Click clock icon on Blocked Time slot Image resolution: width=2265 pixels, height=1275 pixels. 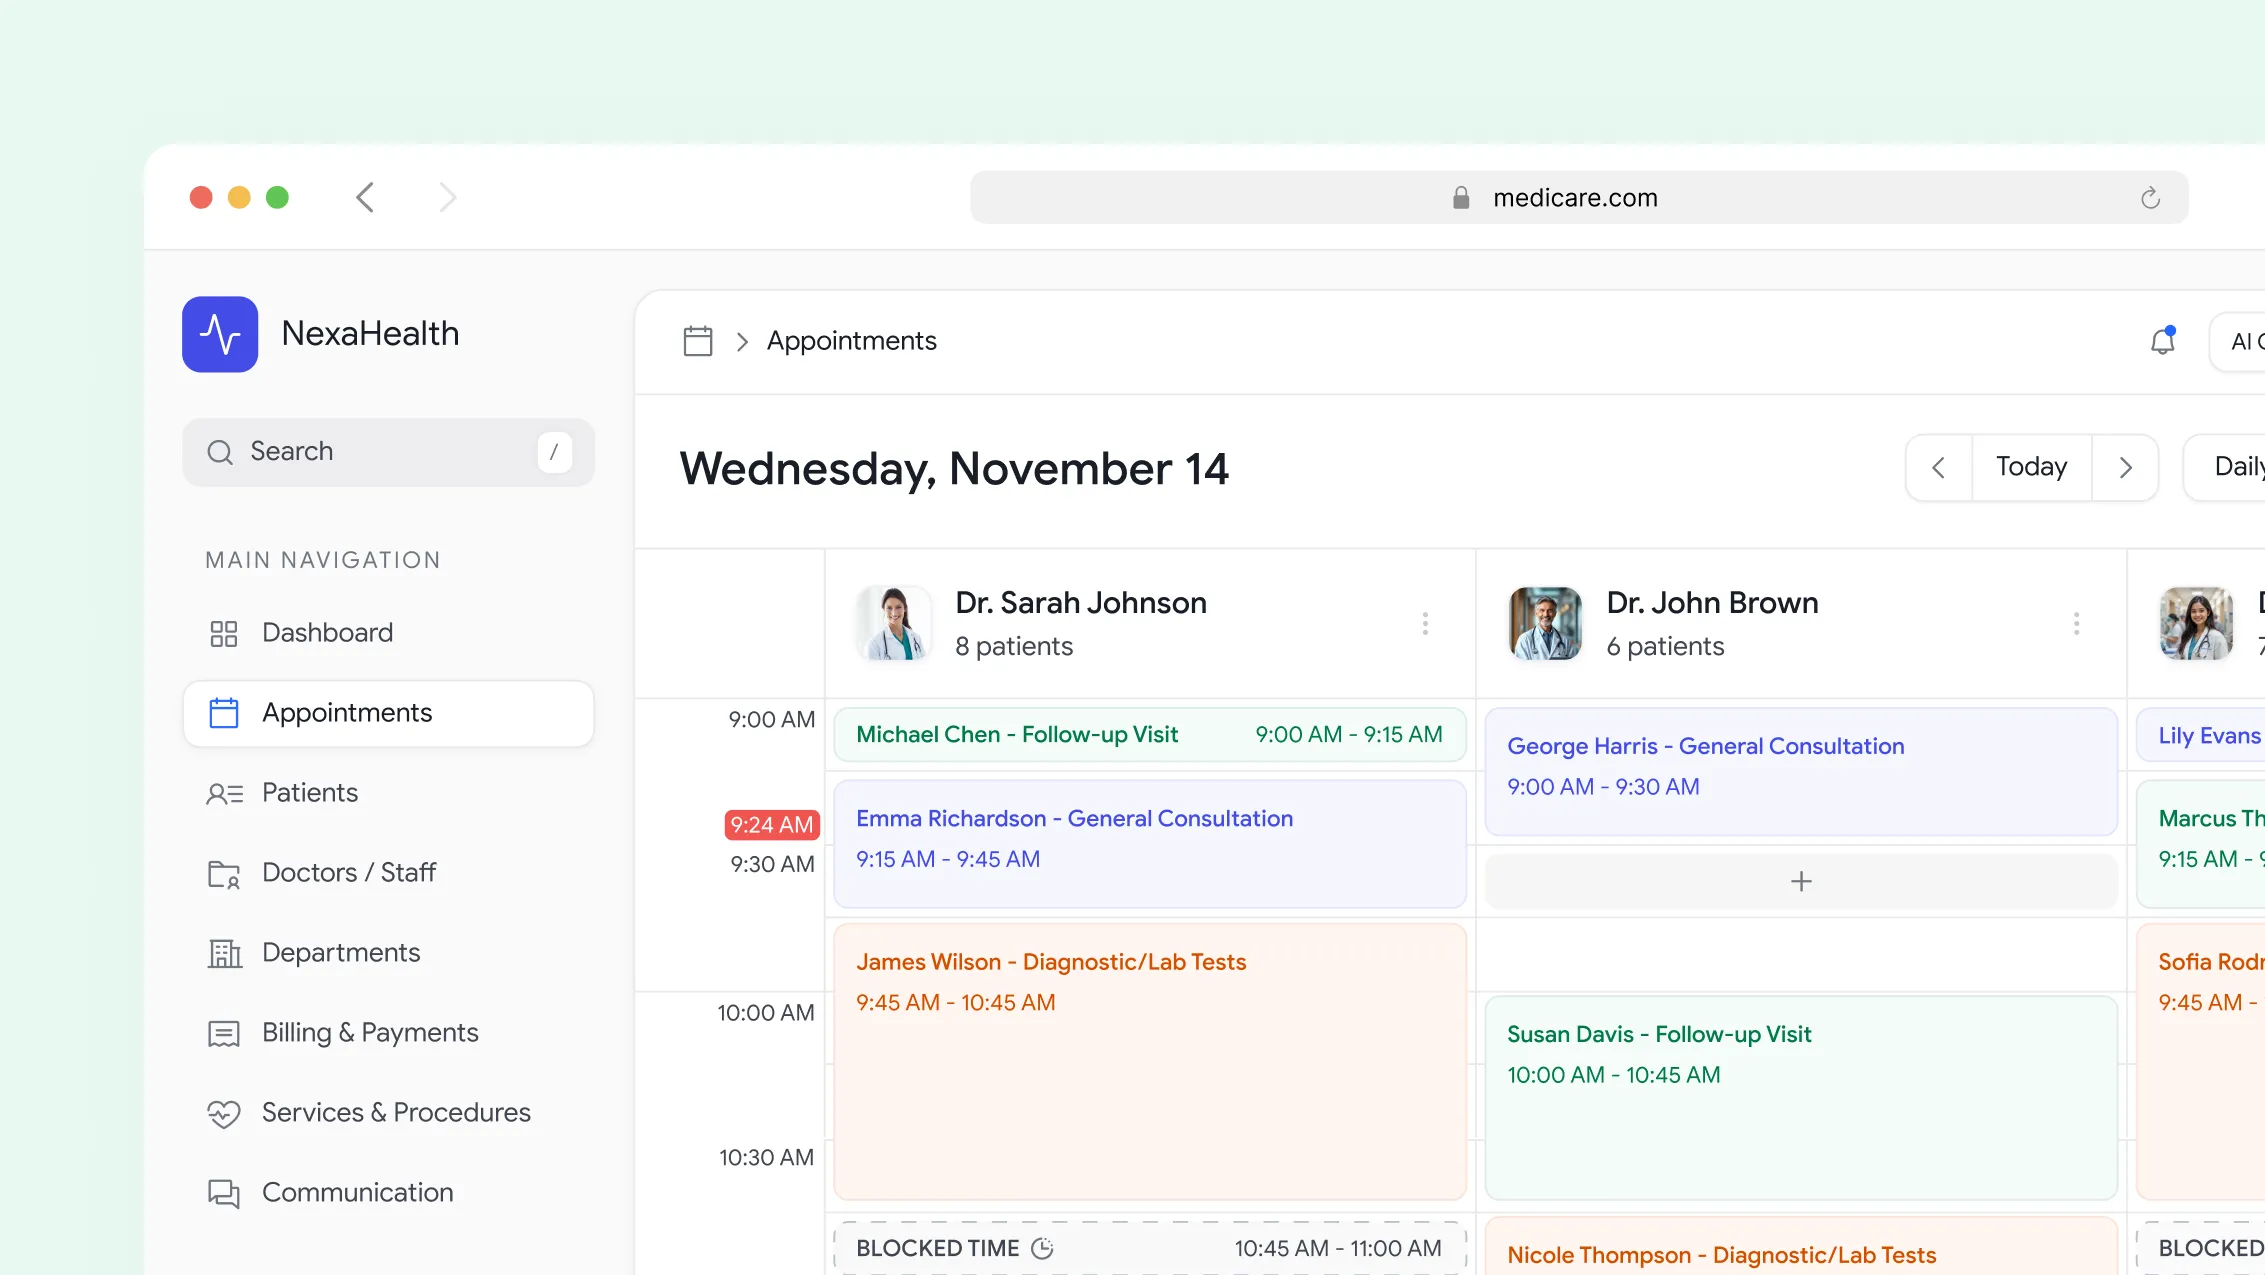(x=1042, y=1248)
